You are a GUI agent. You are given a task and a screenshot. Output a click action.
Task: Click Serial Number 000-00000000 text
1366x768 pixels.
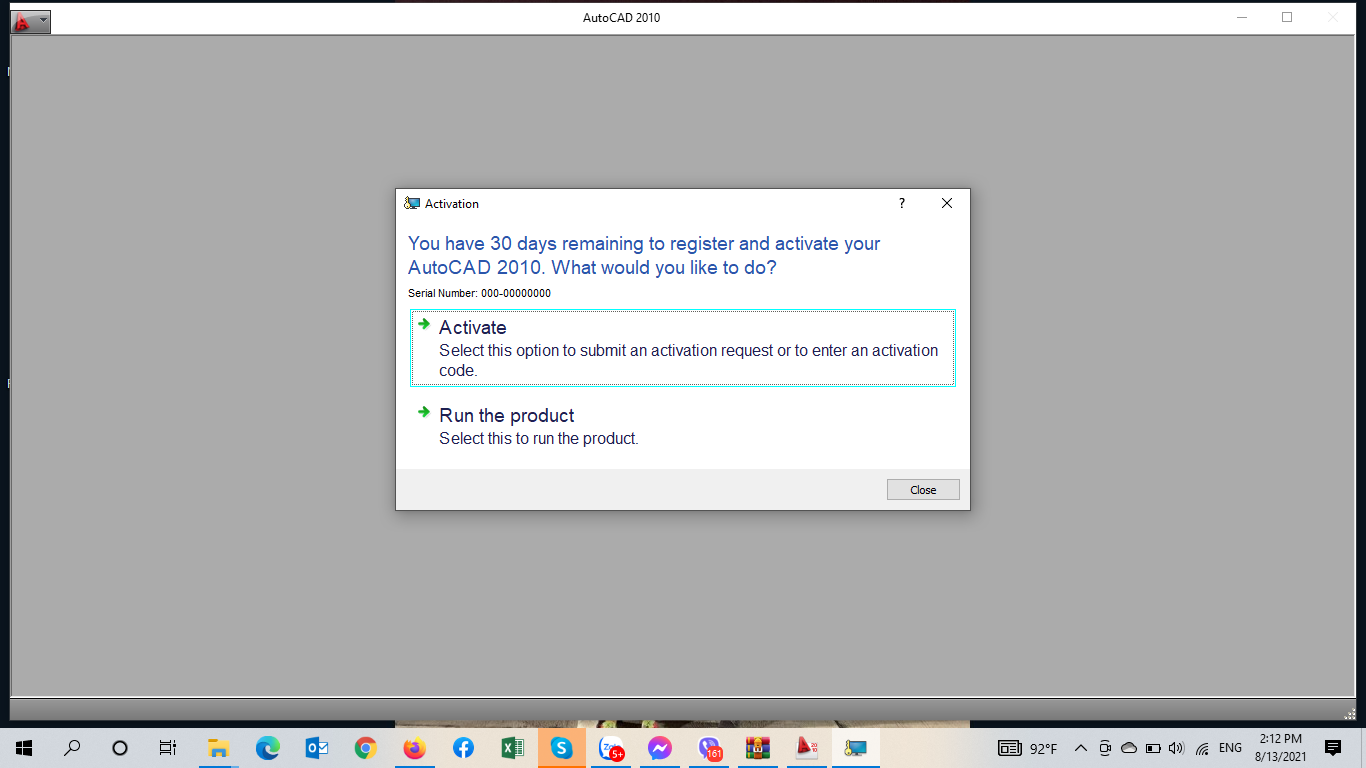click(x=479, y=293)
